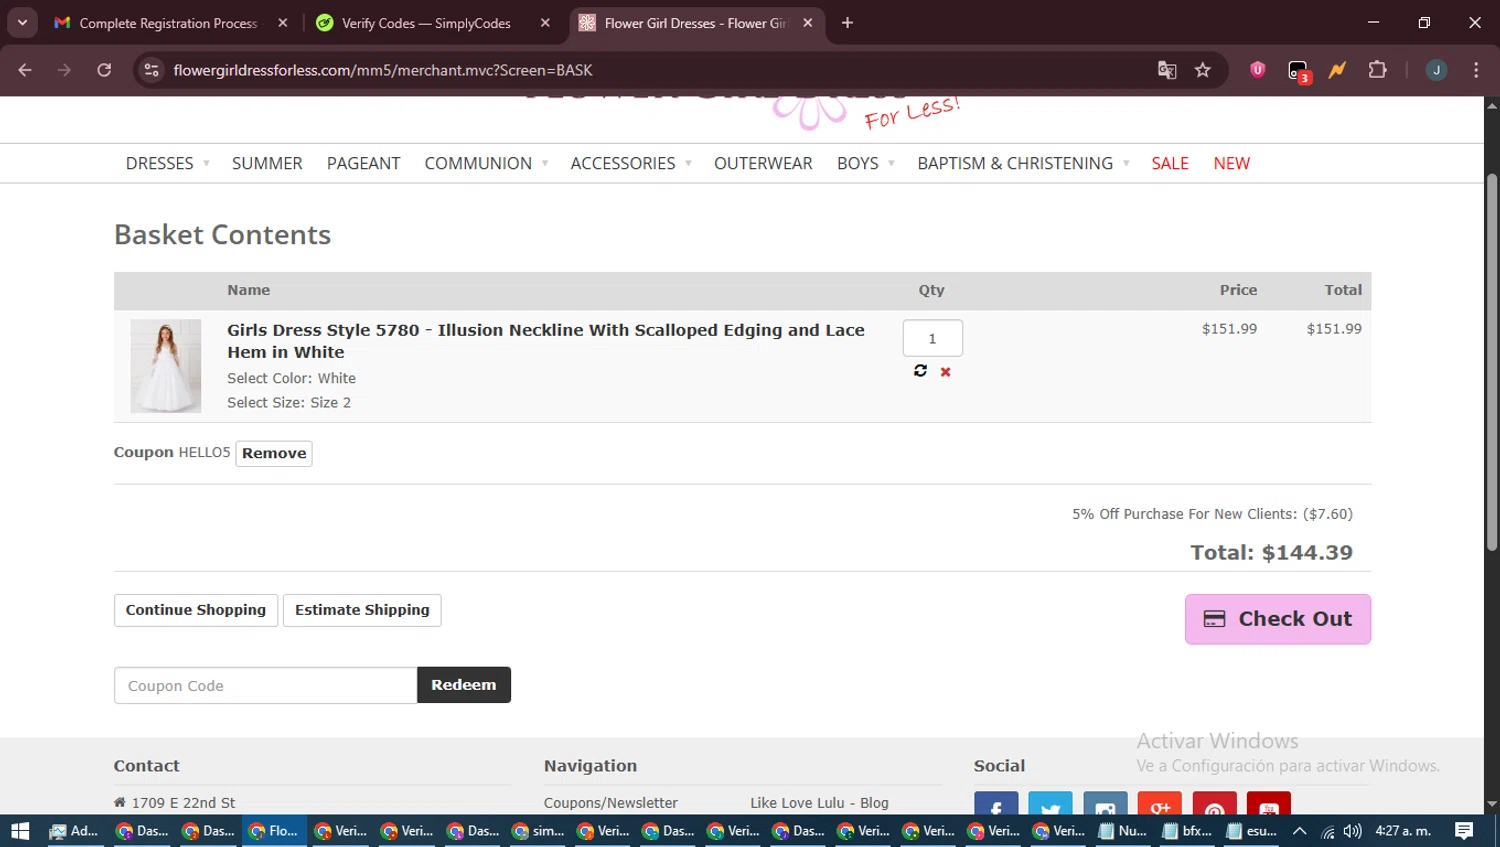Open the sim... Chrome taskbar window
Screen dimensions: 1500x847
pyautogui.click(x=538, y=831)
